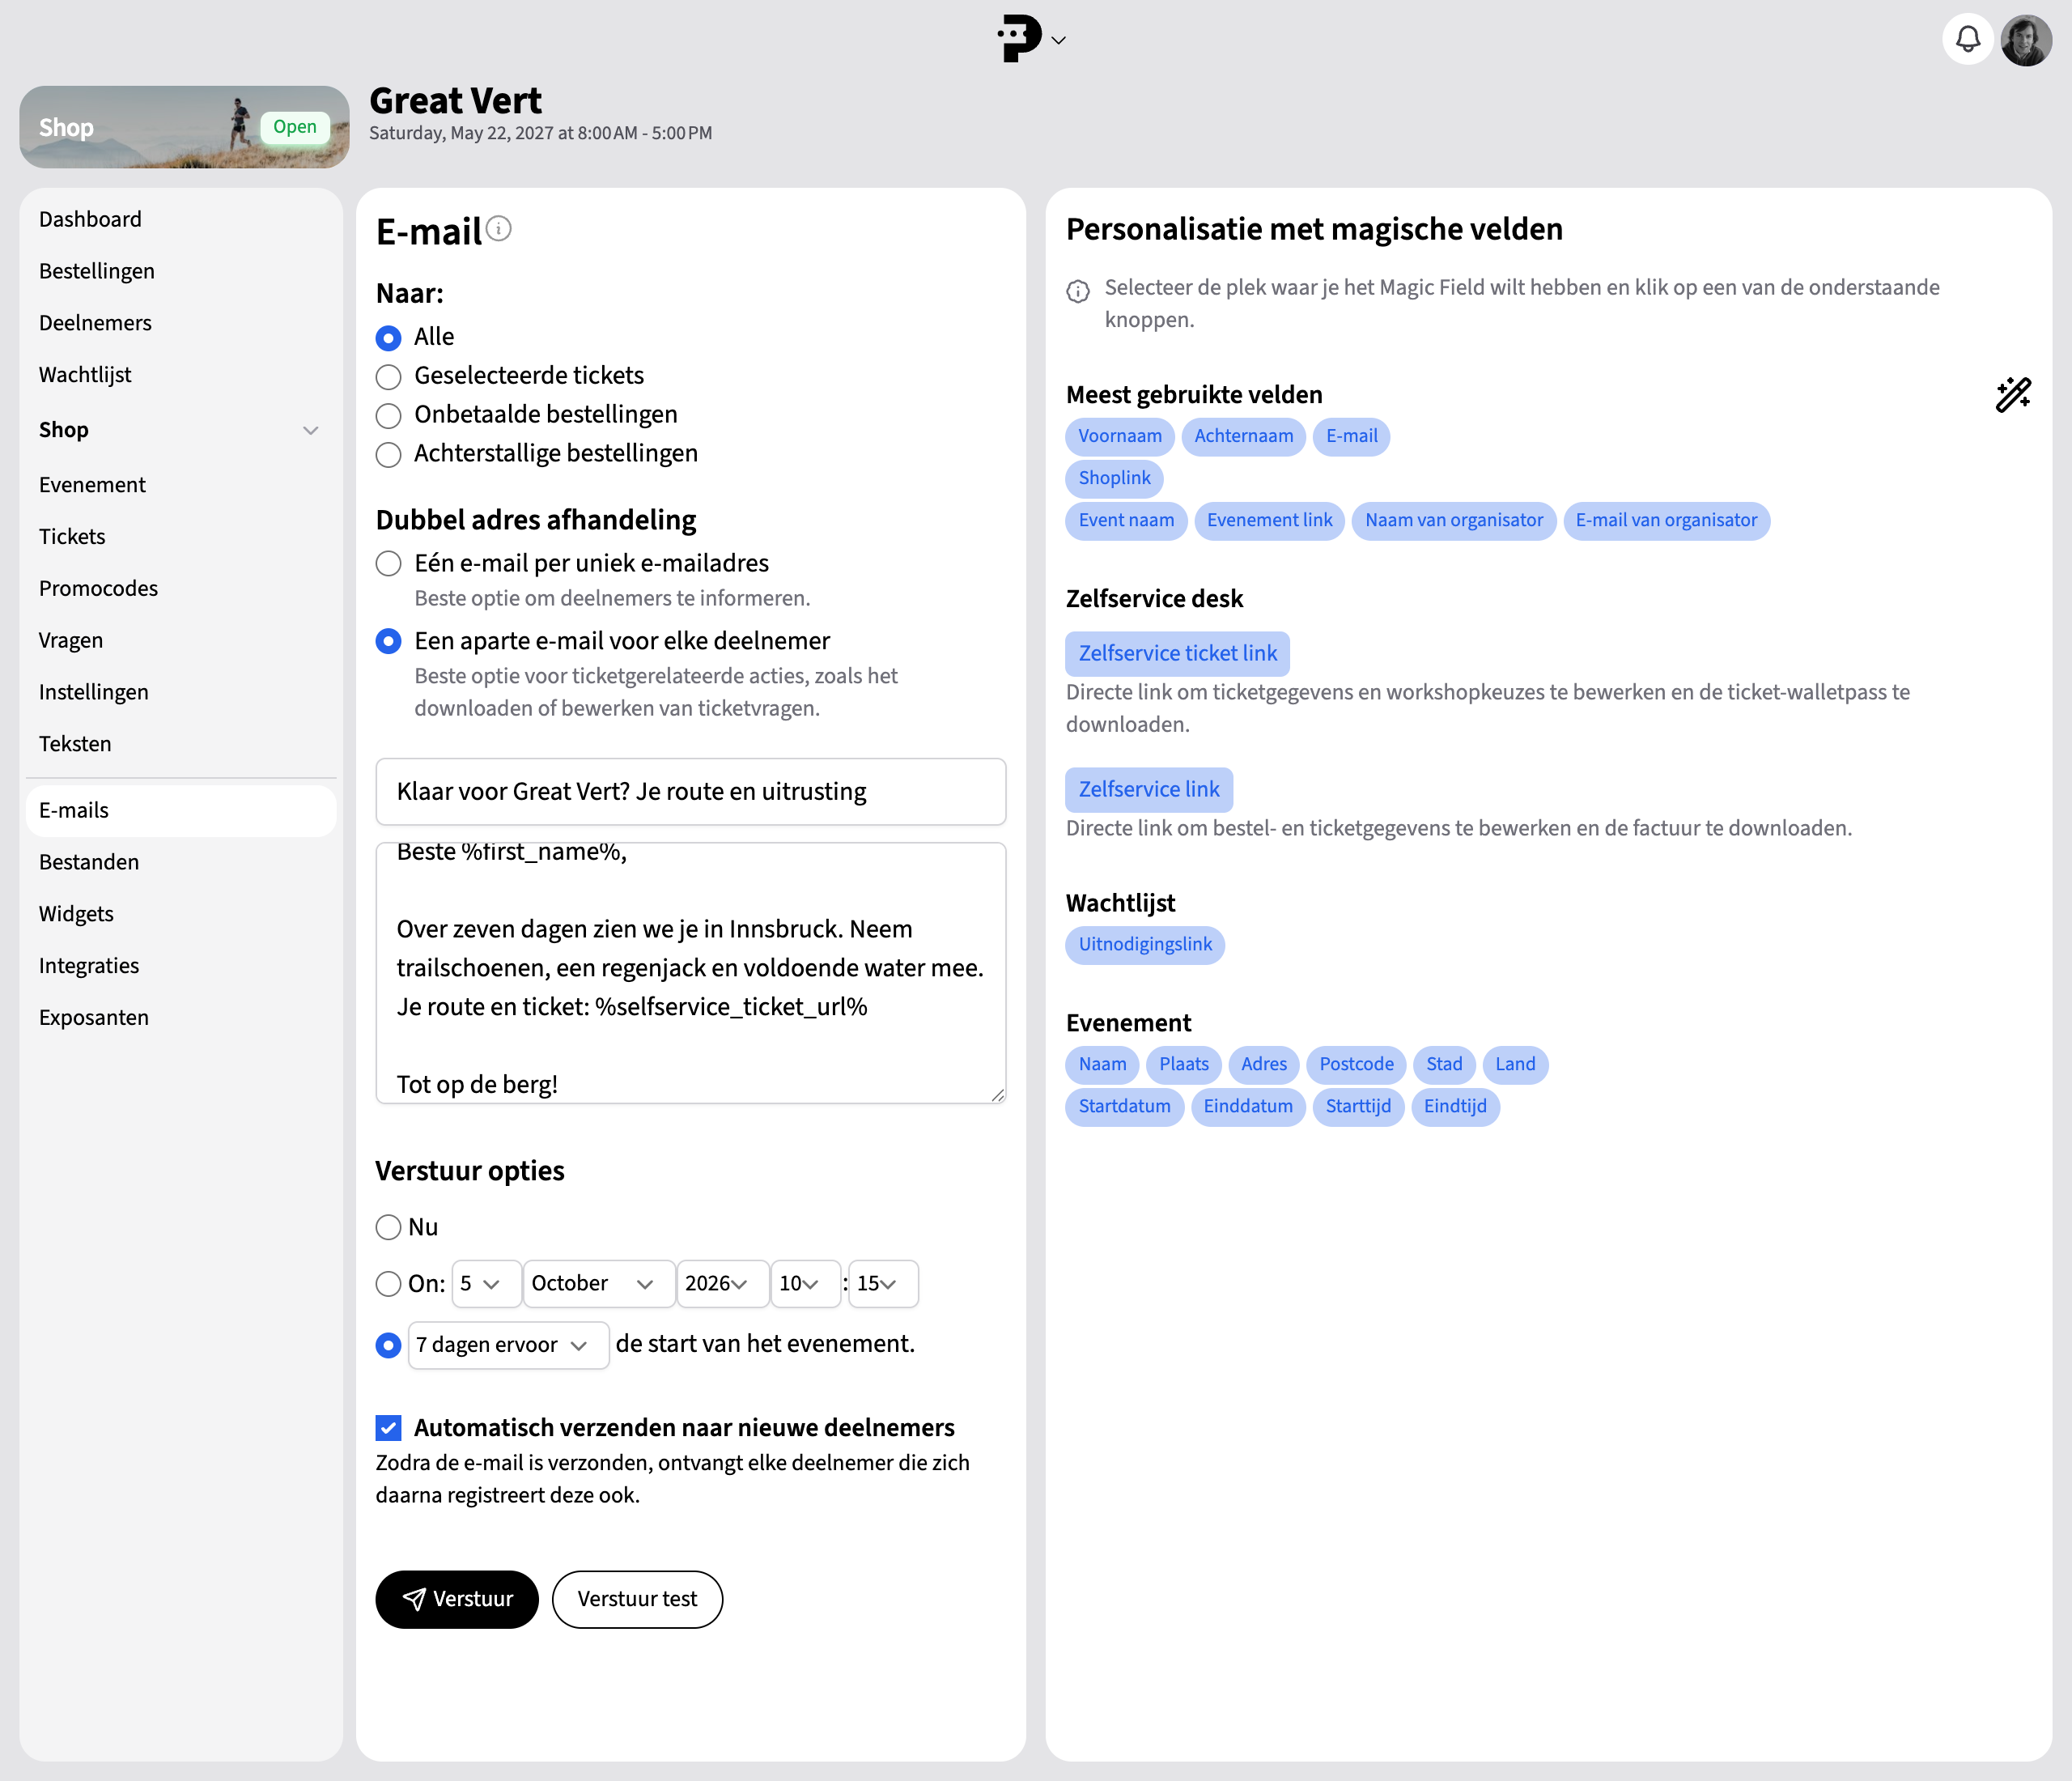This screenshot has width=2072, height=1781.
Task: Open the user avatar menu
Action: (2026, 40)
